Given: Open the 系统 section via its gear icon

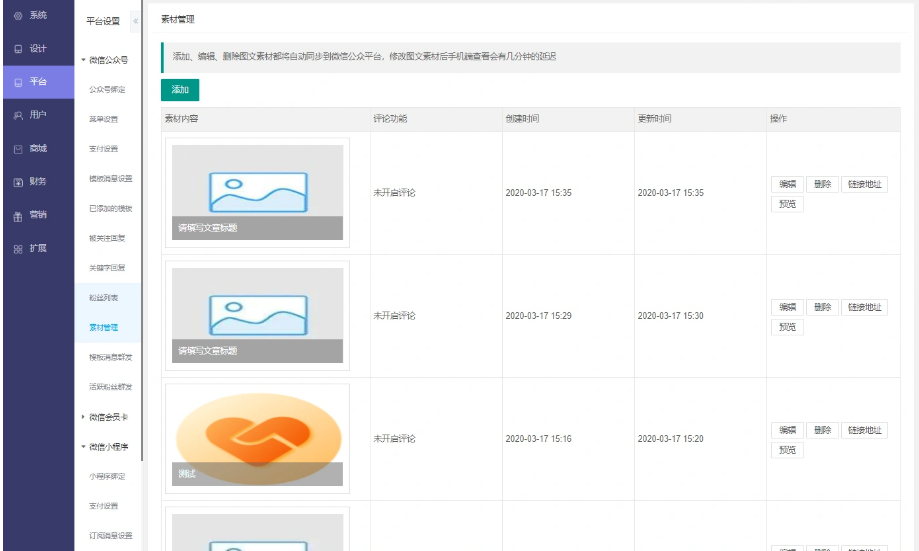Looking at the screenshot, I should [18, 16].
